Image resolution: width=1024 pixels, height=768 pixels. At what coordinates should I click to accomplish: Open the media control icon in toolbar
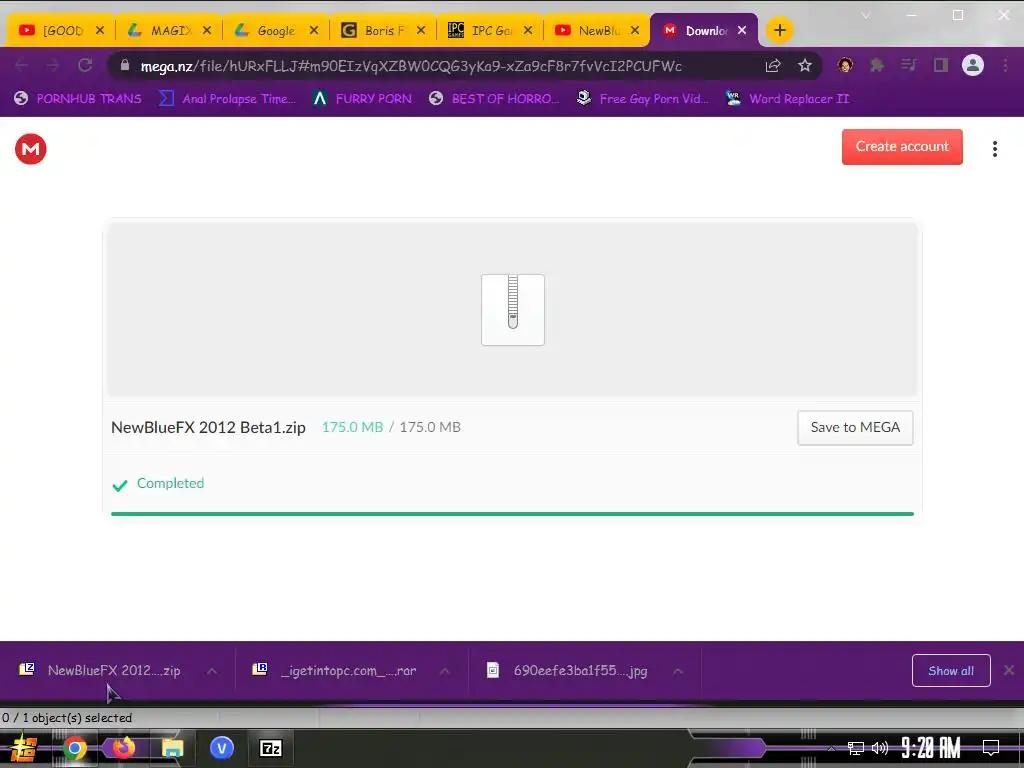[908, 65]
